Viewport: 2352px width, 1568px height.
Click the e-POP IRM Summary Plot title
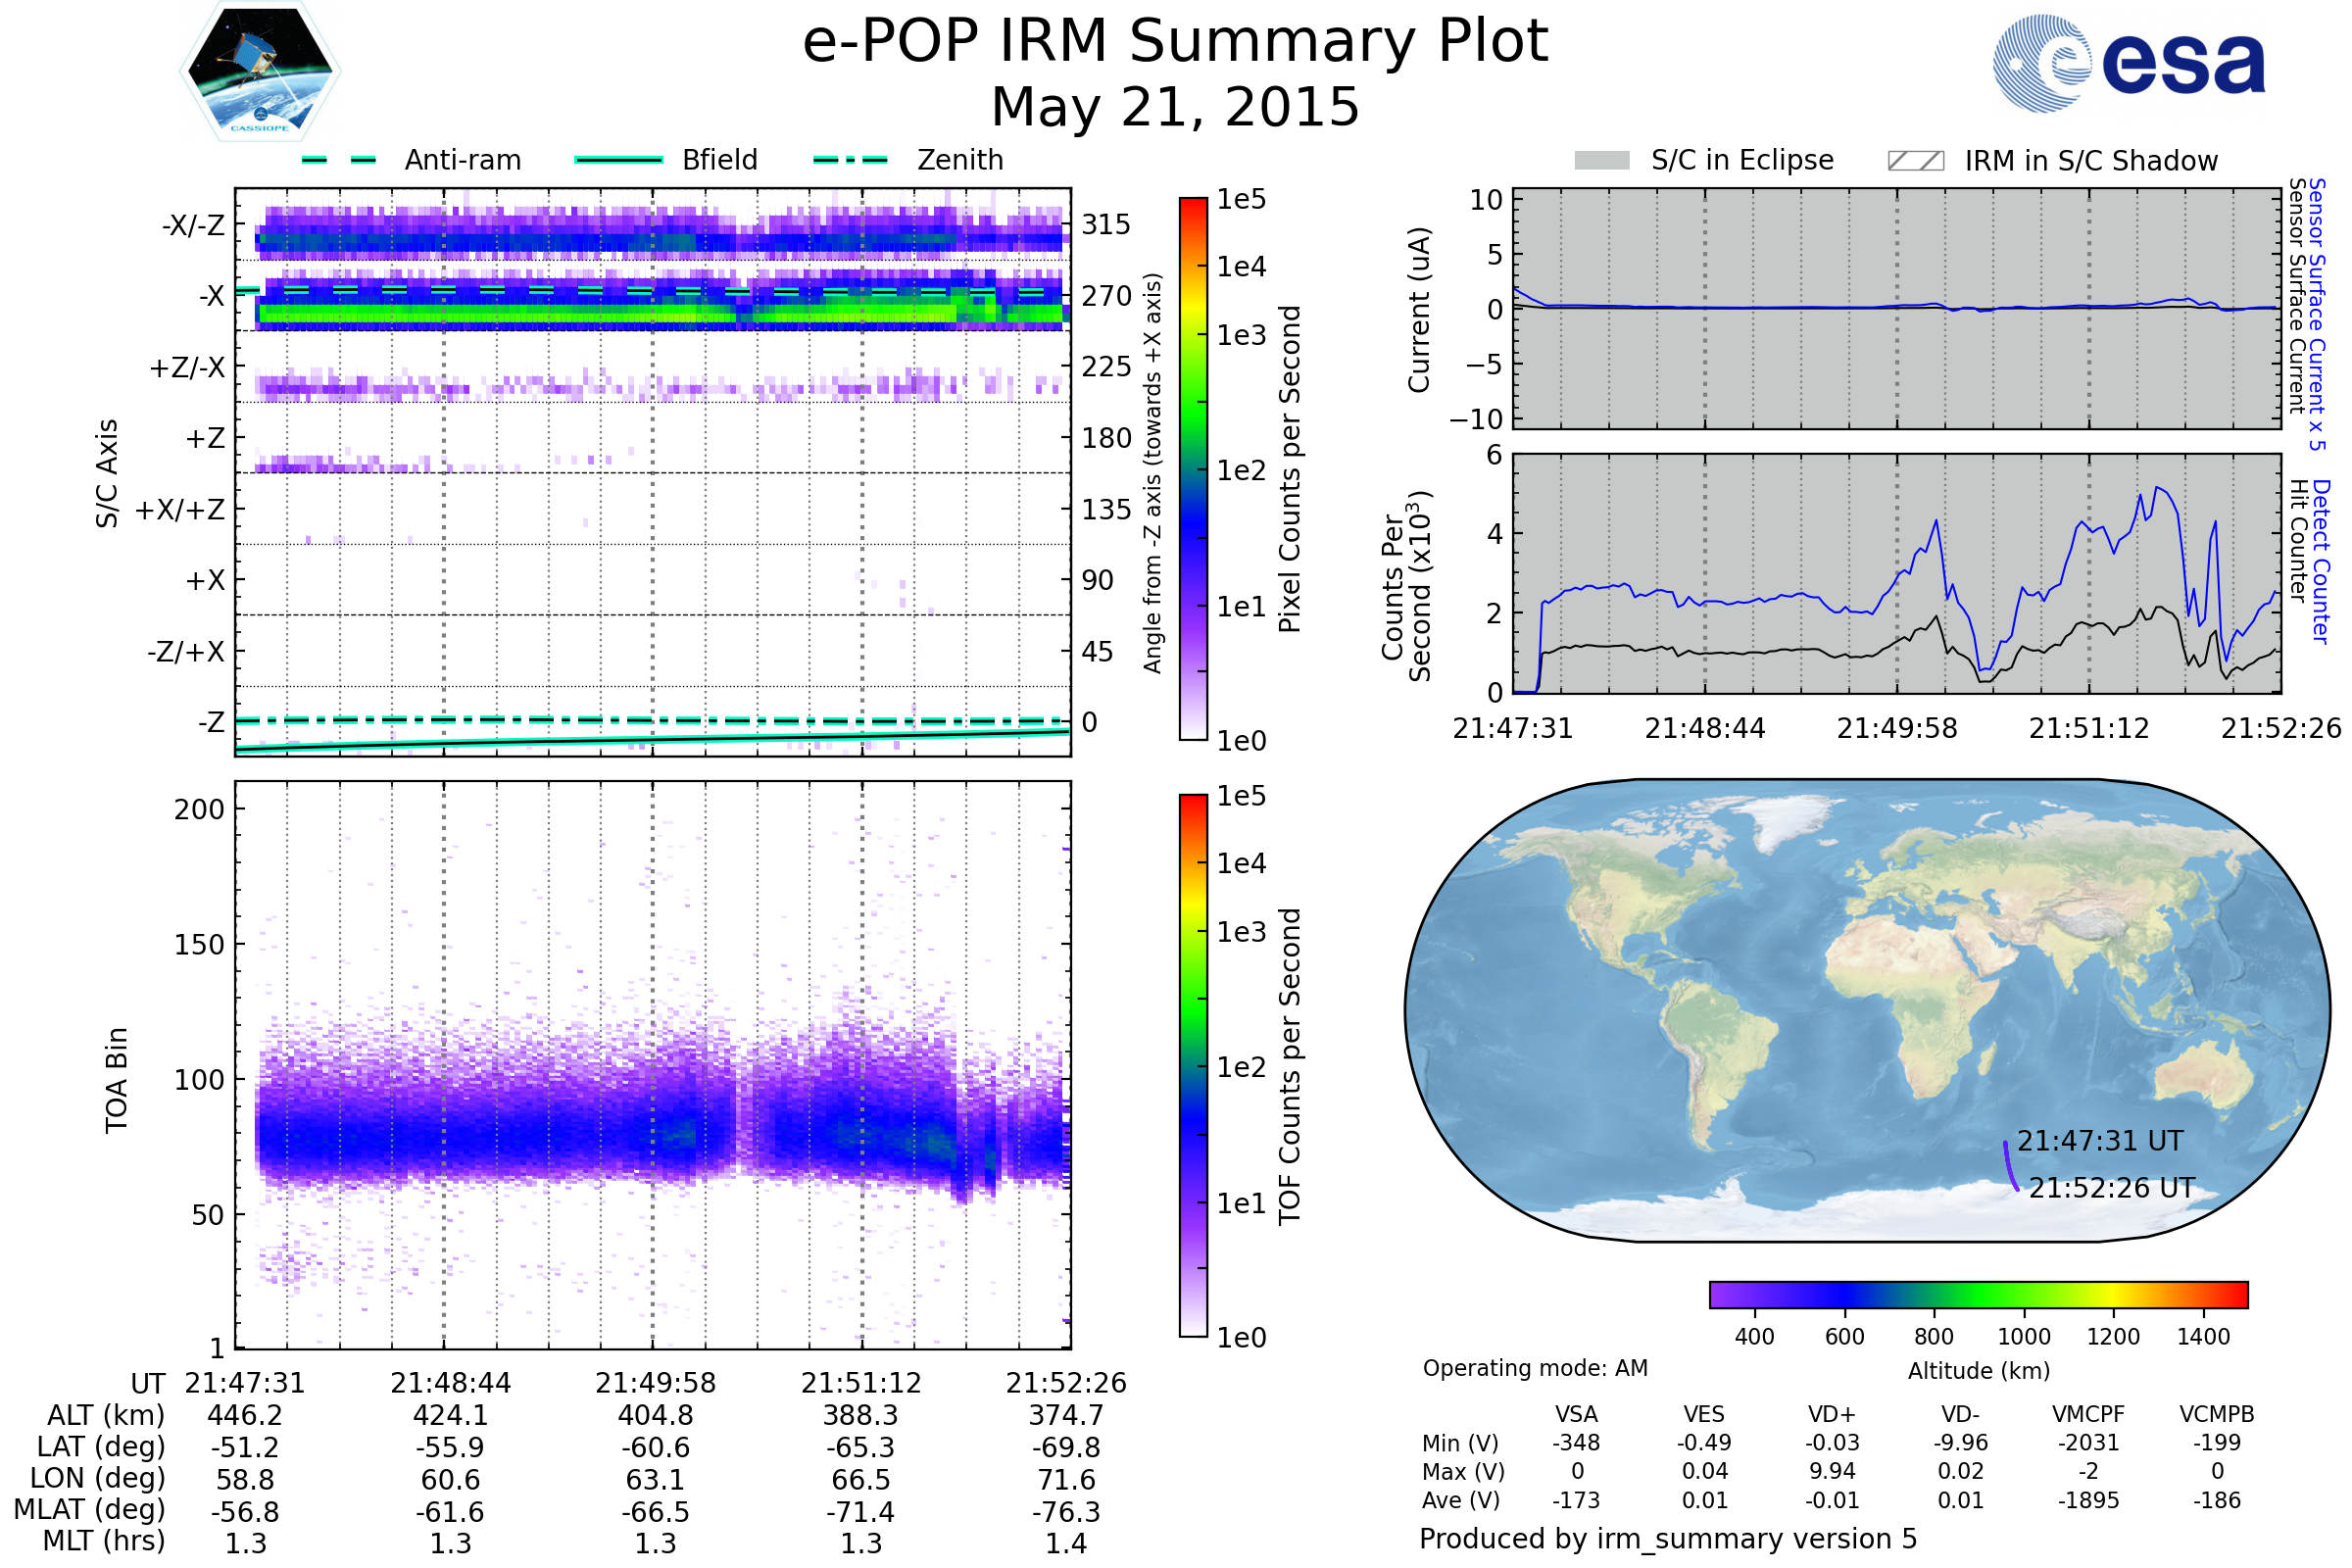[x=1175, y=42]
